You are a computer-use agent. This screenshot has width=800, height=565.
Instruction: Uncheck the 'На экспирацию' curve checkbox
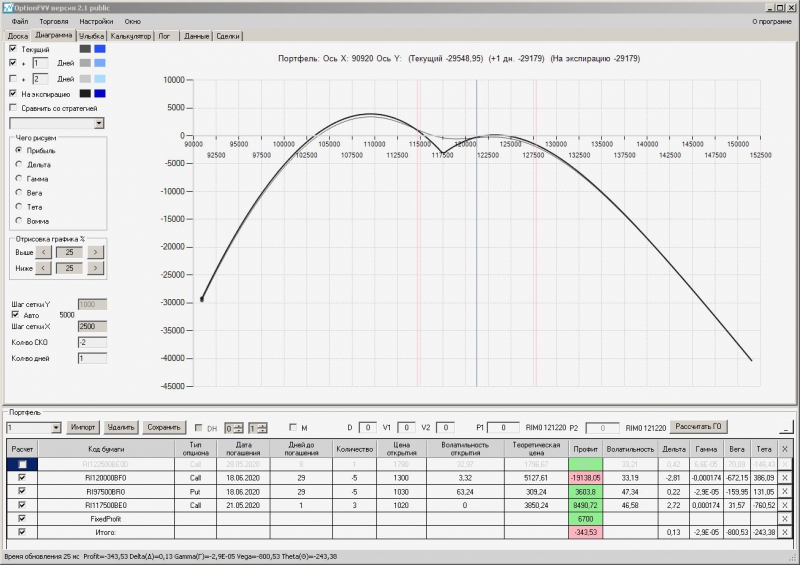[13, 93]
